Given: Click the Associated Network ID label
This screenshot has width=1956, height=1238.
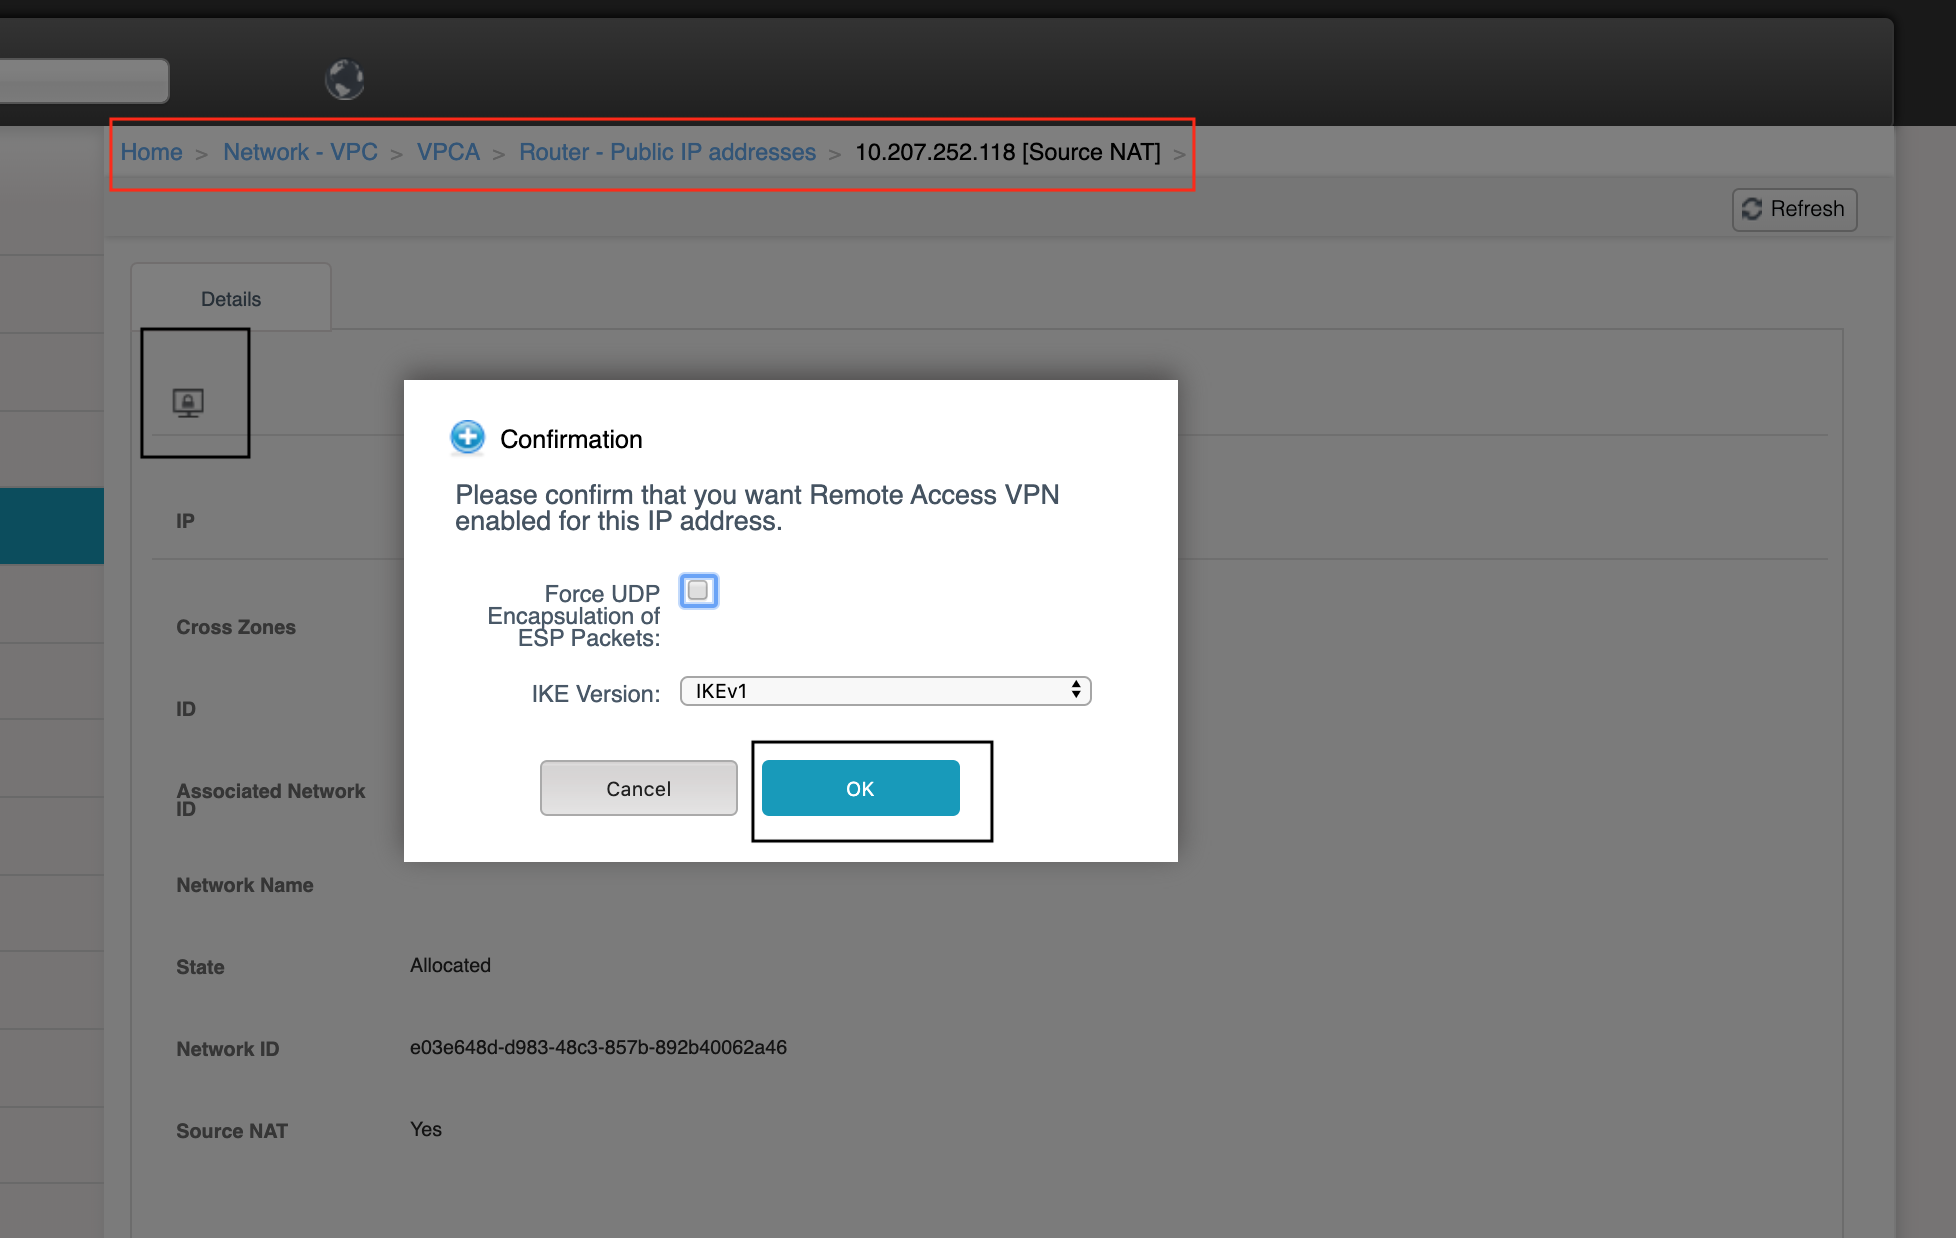Looking at the screenshot, I should (x=270, y=799).
